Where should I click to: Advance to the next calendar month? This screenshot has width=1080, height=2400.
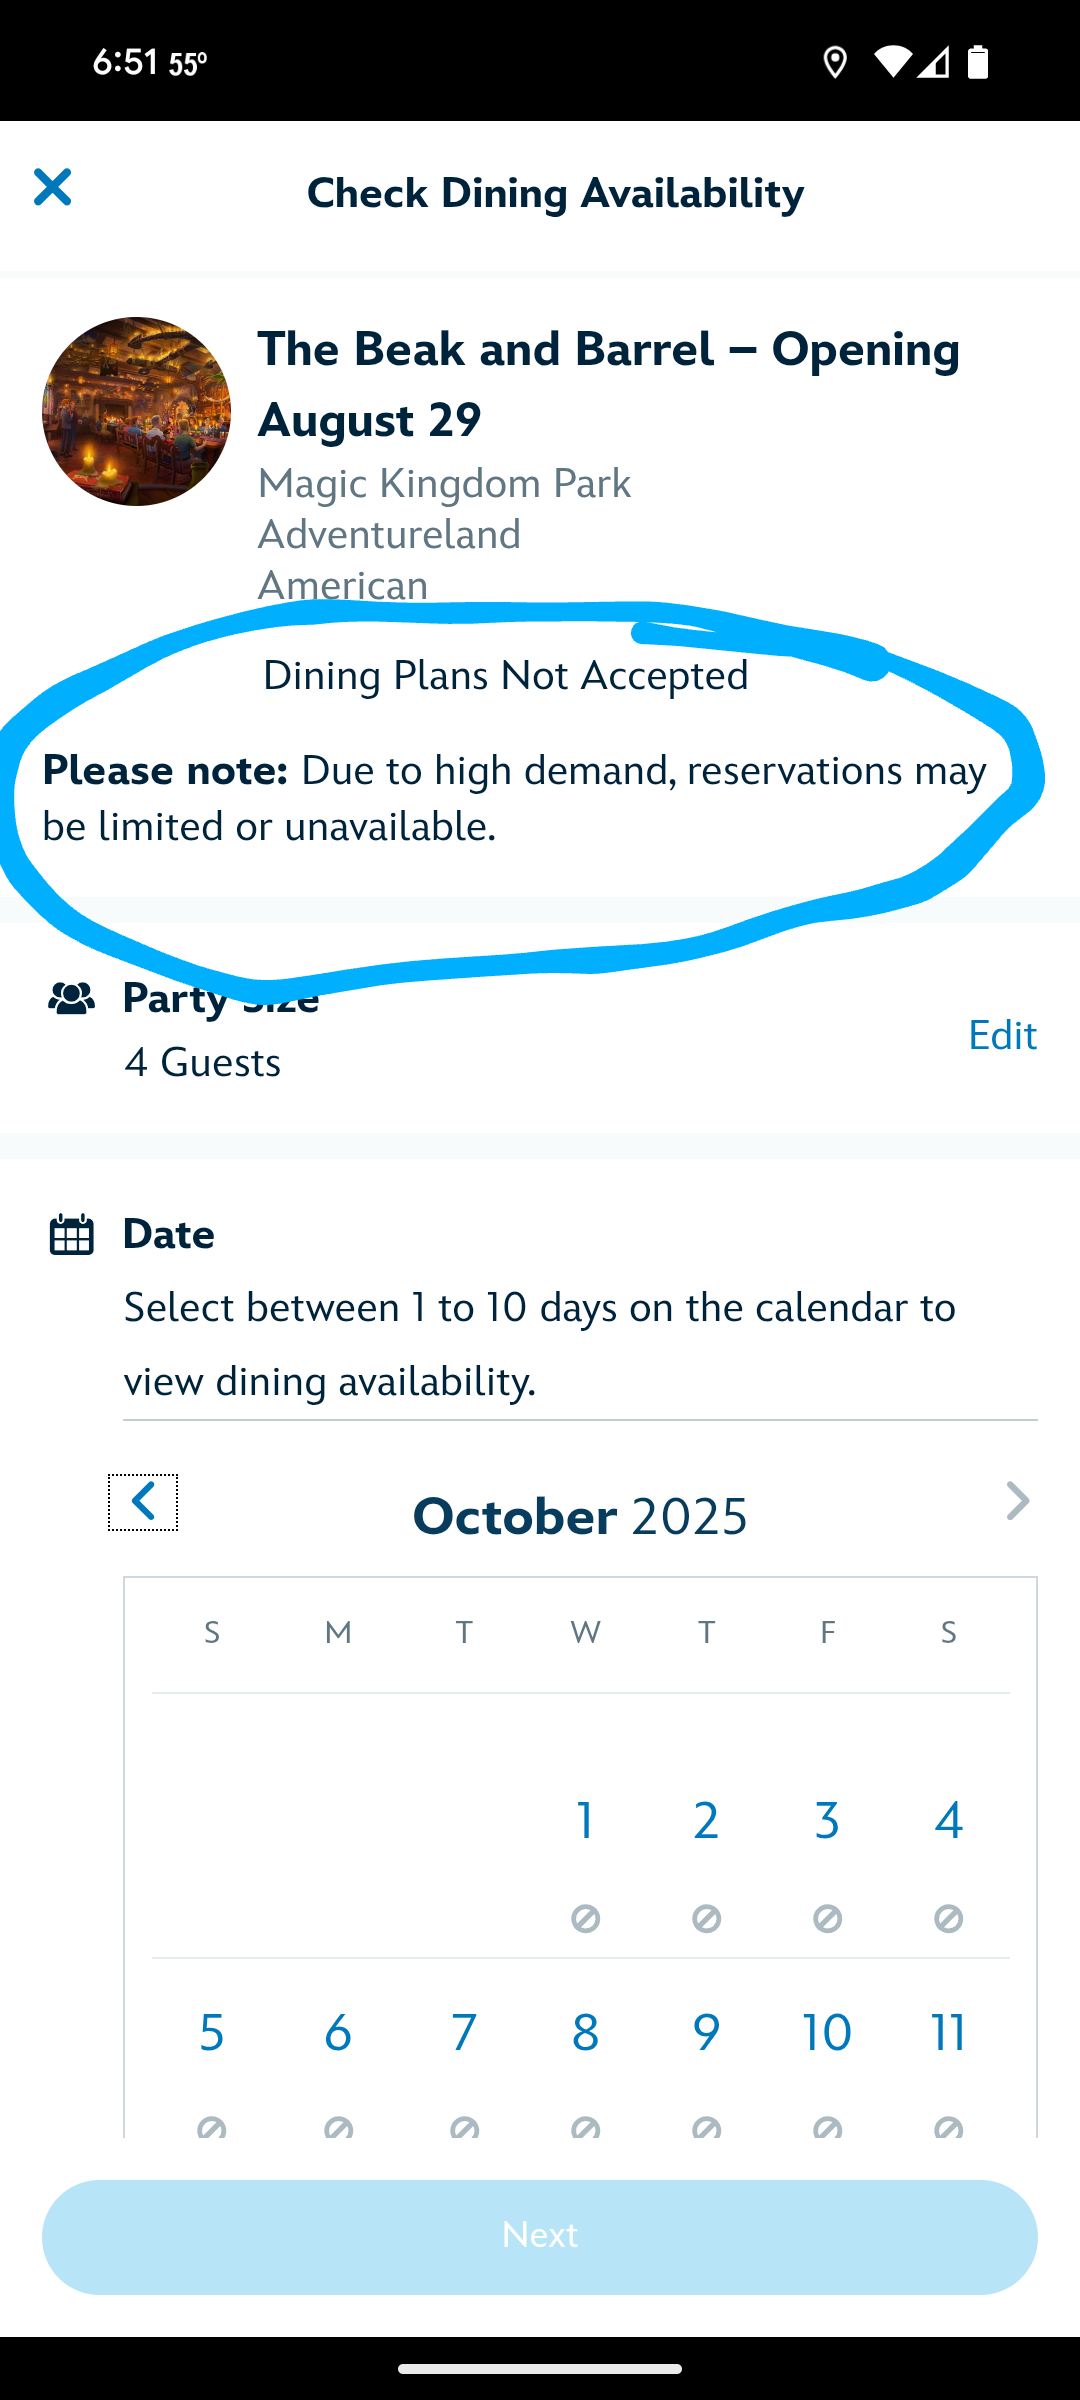(x=1017, y=1501)
